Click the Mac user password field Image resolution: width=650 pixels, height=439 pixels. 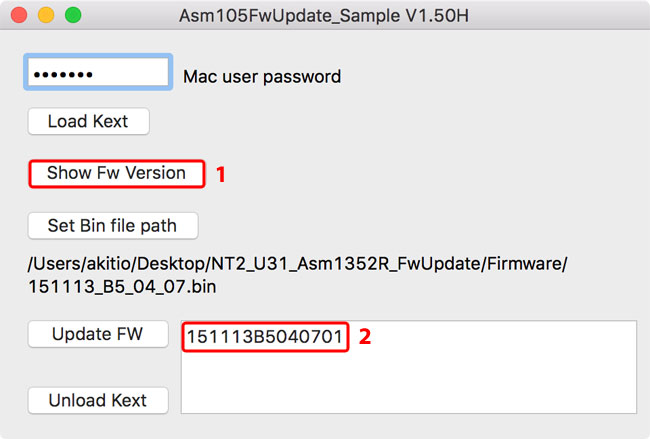pyautogui.click(x=97, y=74)
